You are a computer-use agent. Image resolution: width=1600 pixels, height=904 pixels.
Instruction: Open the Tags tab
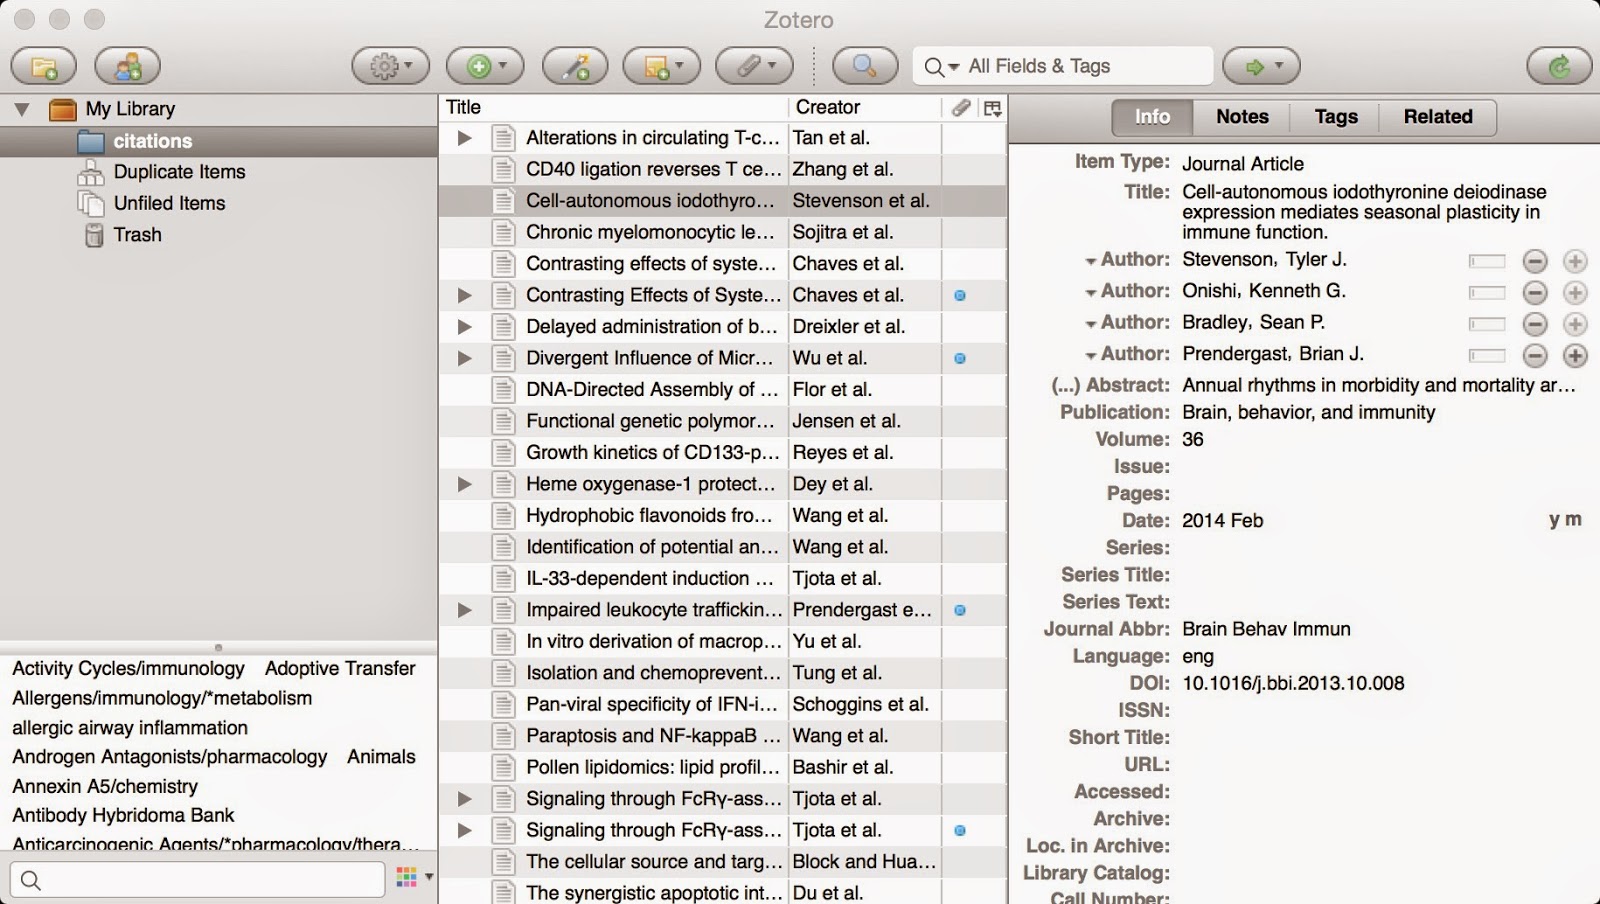1336,117
